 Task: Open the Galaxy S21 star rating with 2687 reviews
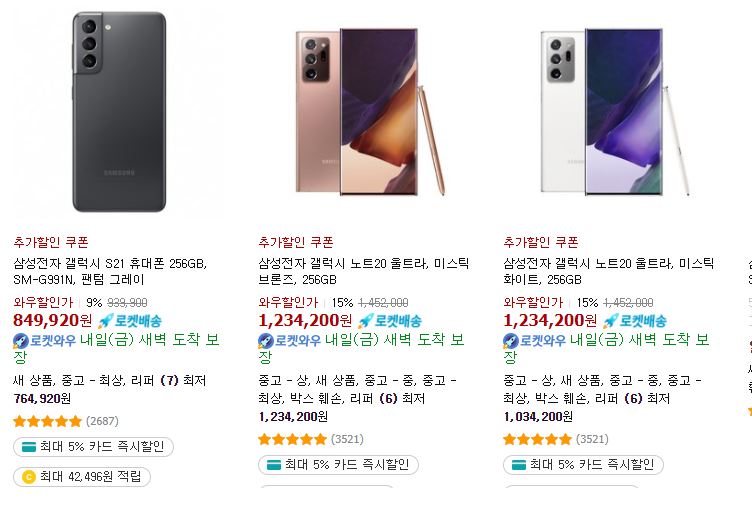pos(66,421)
